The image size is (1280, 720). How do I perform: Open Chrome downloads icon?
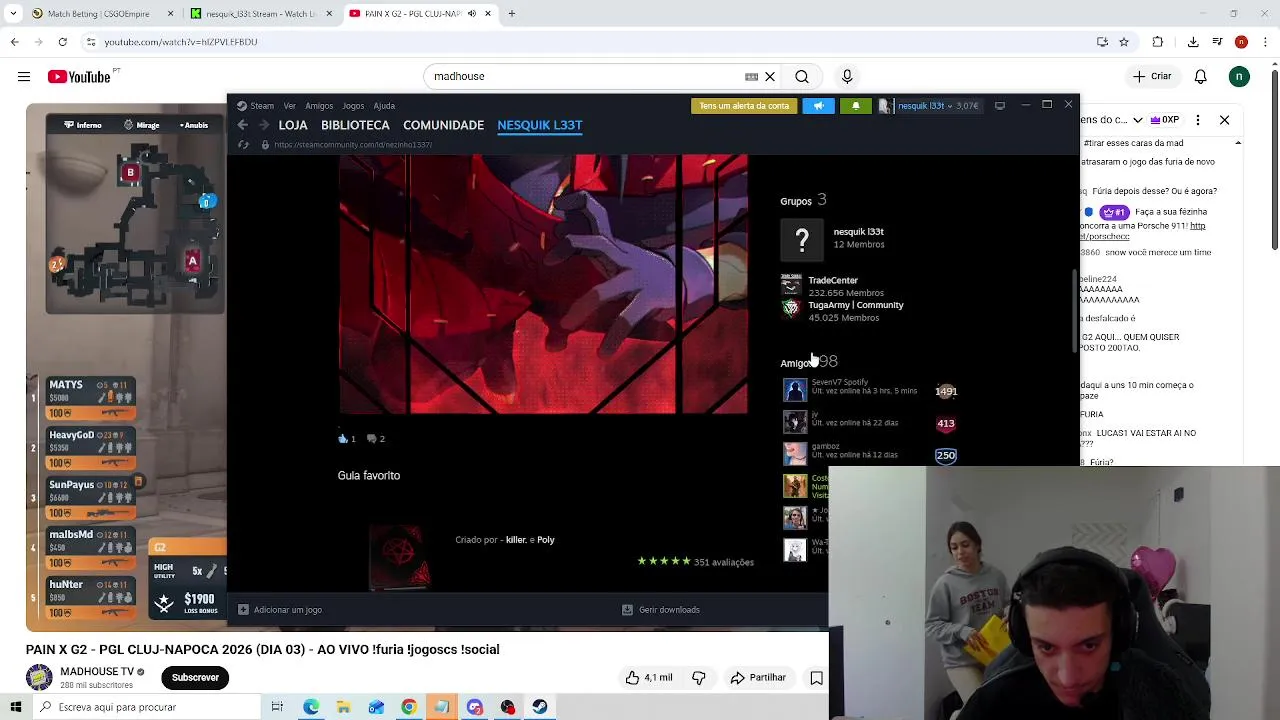1193,42
